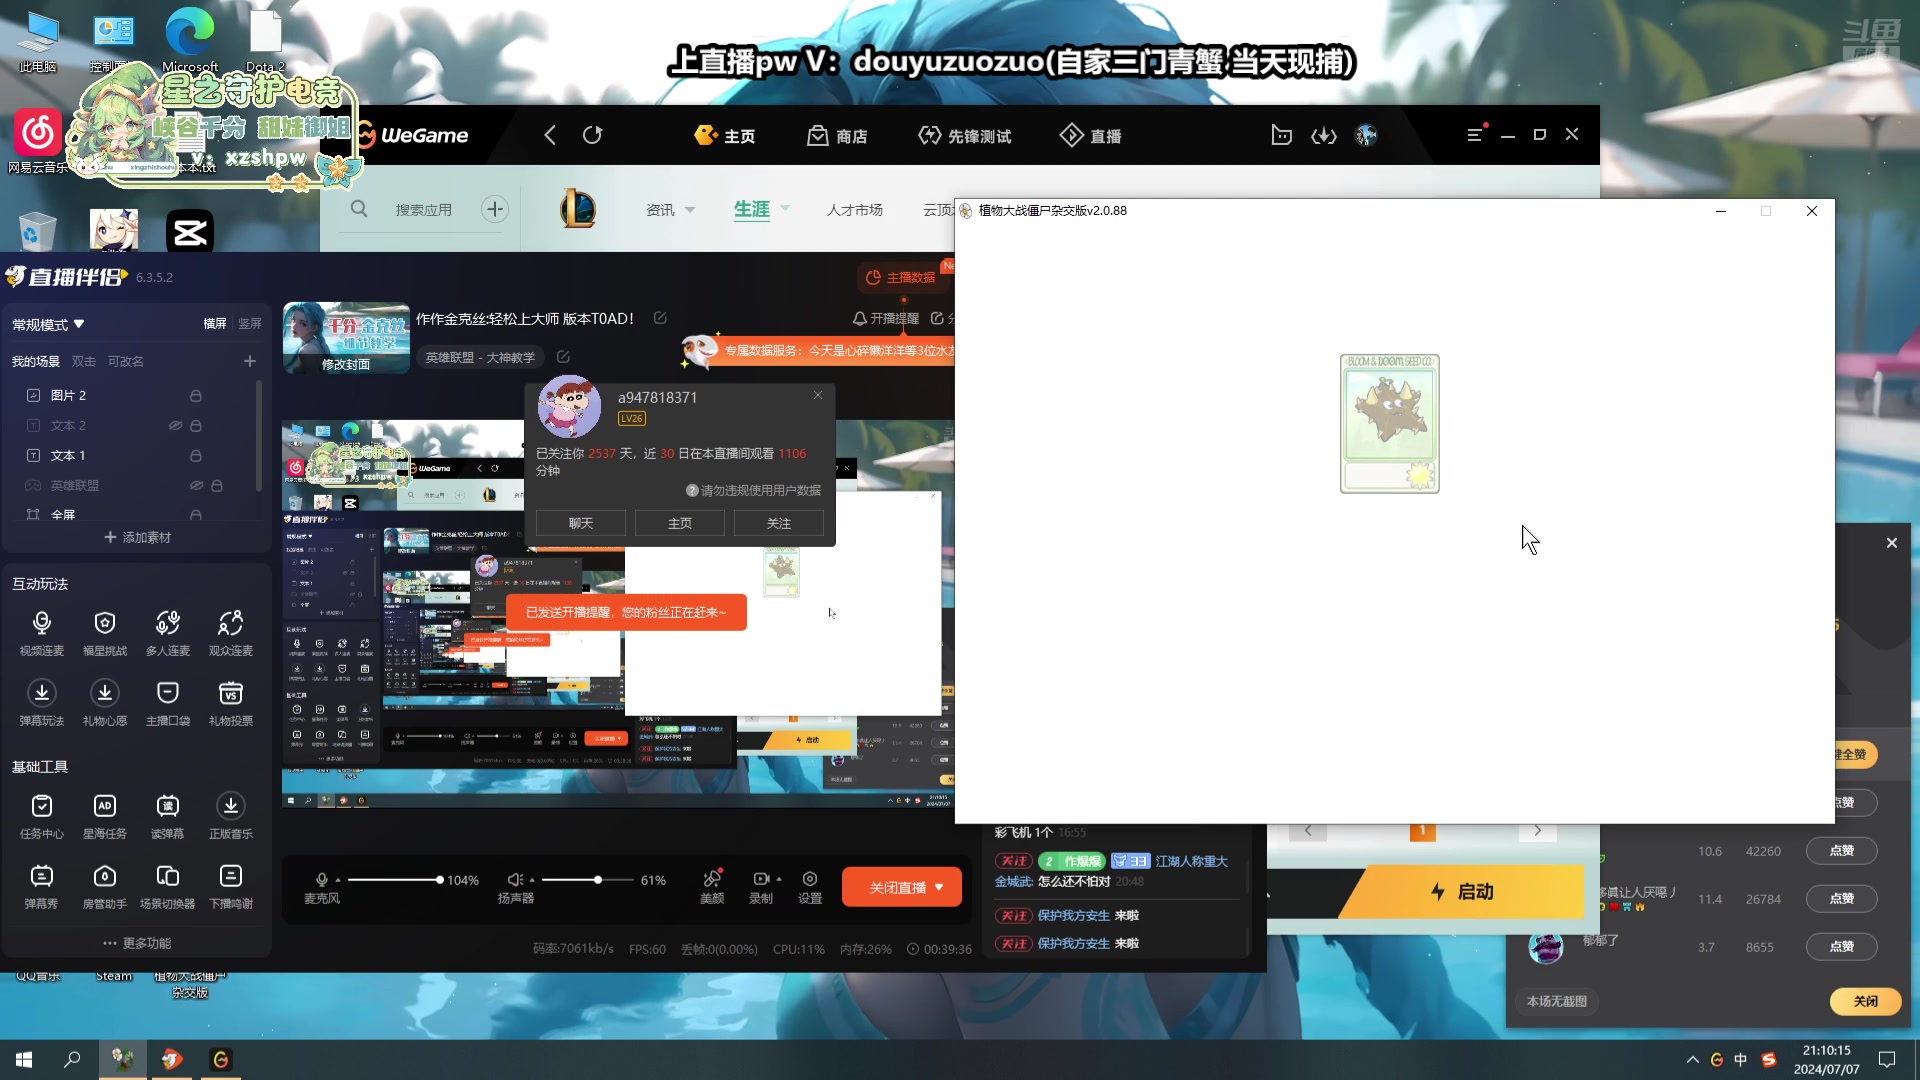Open 美颜 beauty settings
1920x1080 pixels.
pos(712,886)
